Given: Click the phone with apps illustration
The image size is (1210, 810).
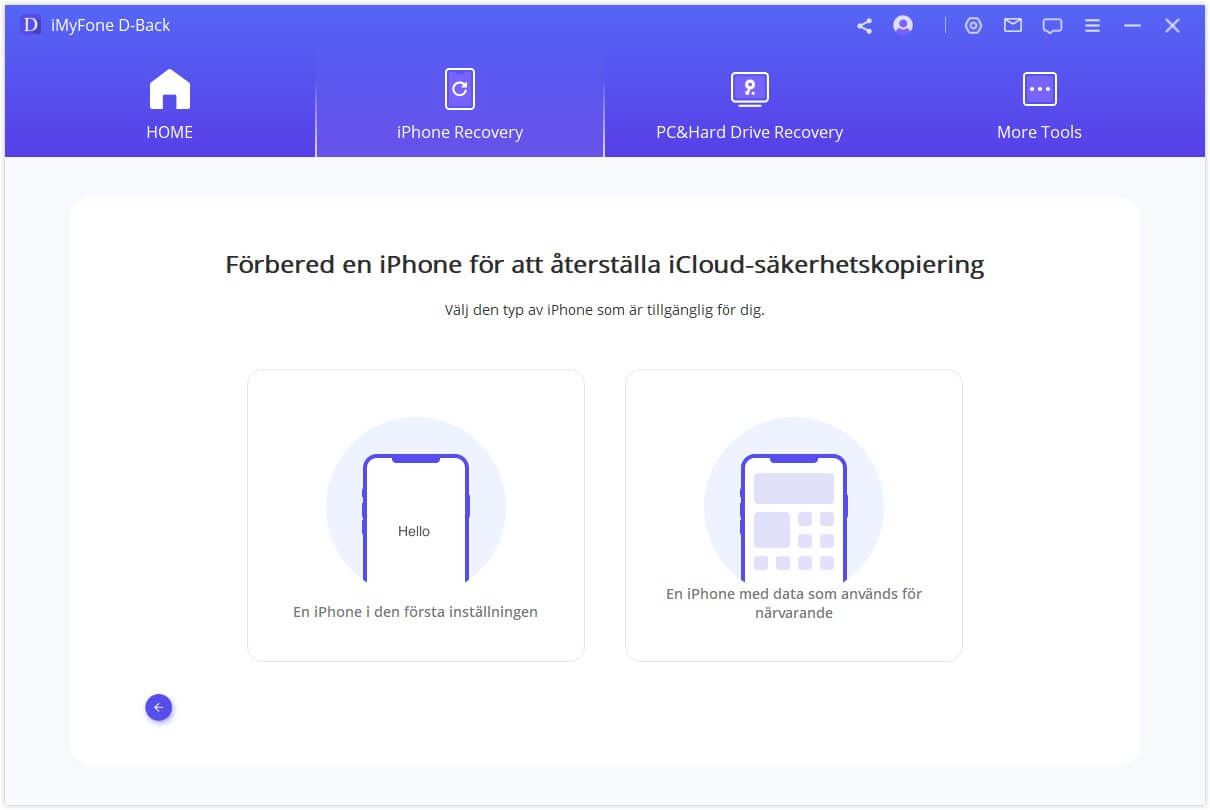Looking at the screenshot, I should coord(794,500).
